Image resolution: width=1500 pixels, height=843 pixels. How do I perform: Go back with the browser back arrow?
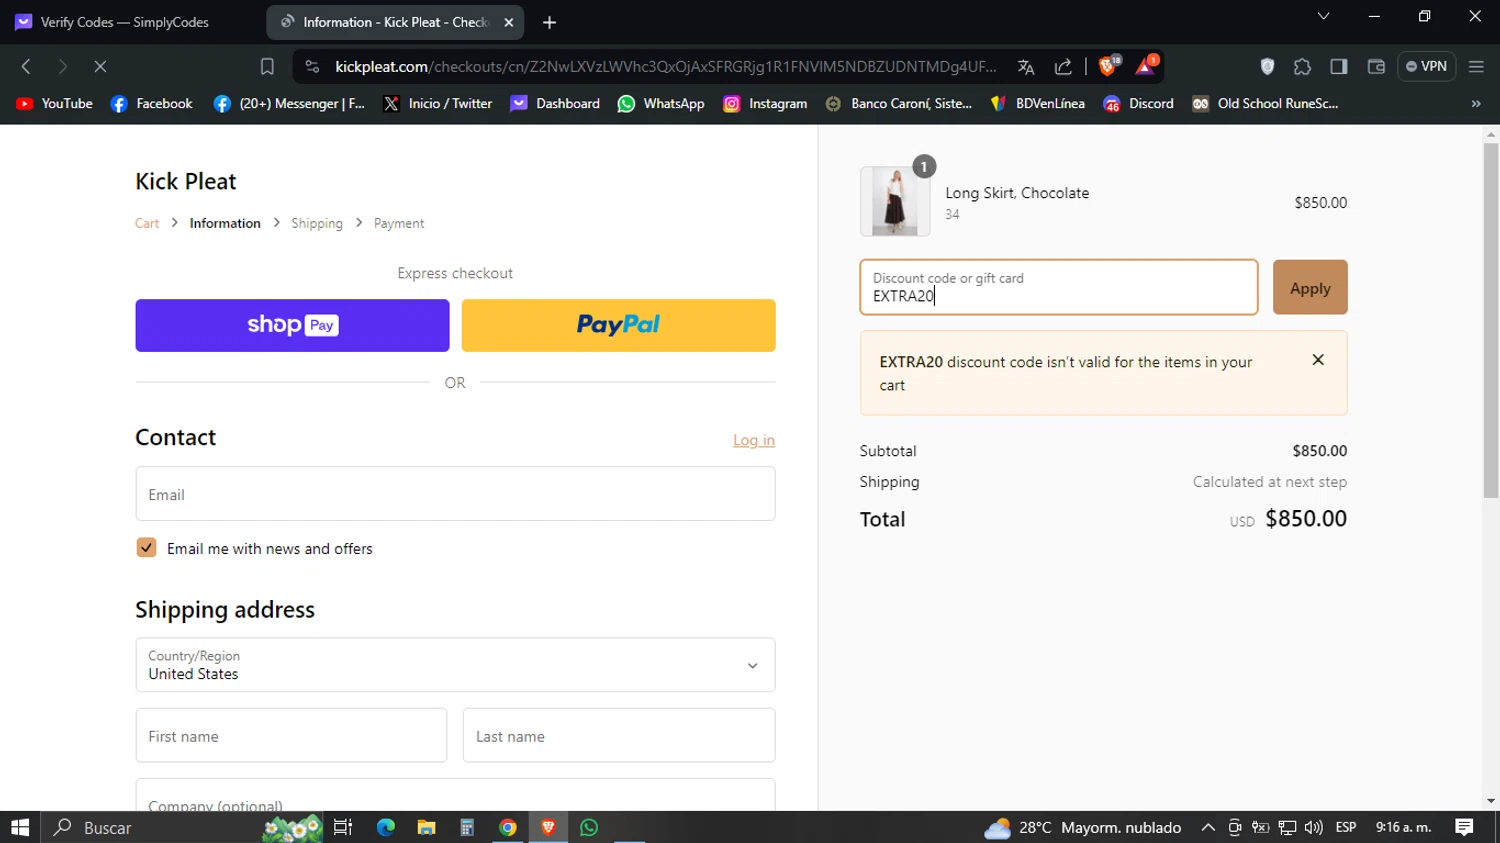[x=26, y=66]
